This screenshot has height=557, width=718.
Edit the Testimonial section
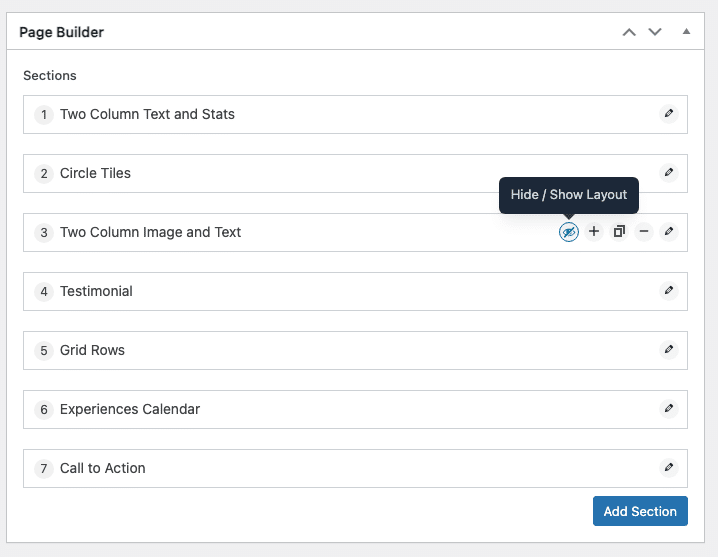669,290
